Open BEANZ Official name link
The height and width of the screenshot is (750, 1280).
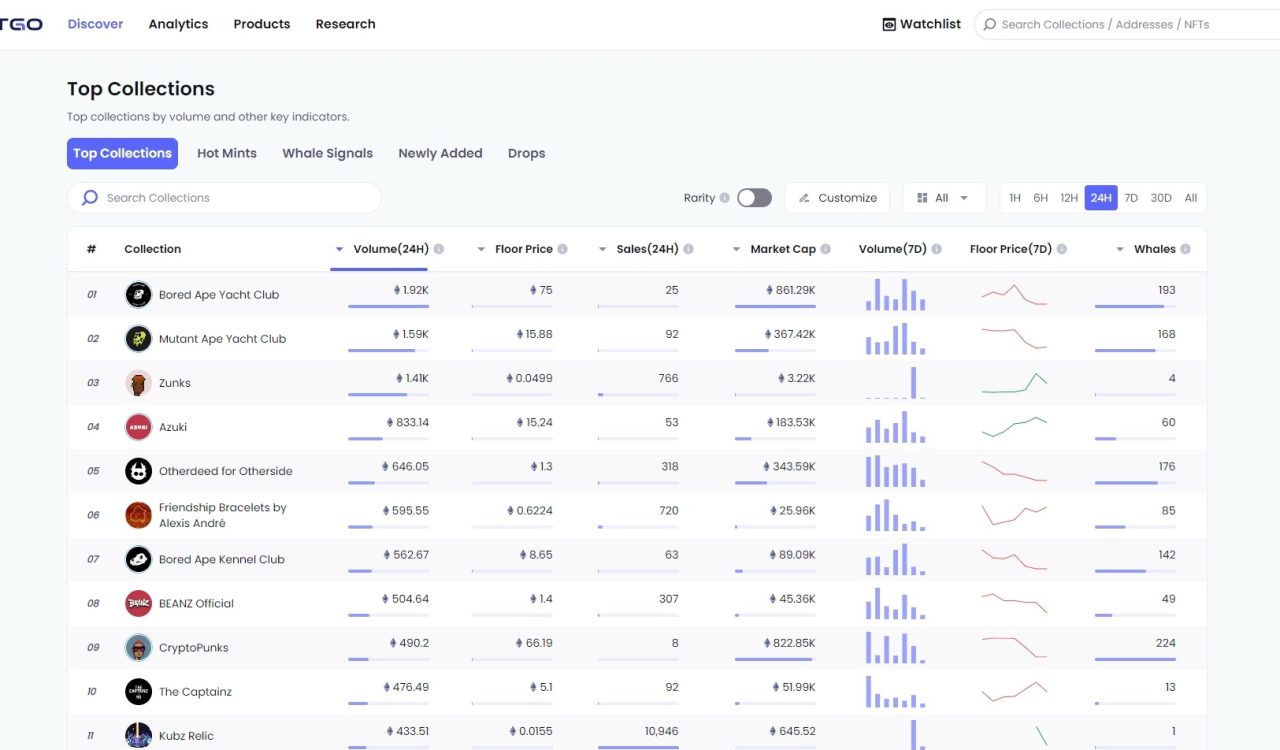tap(196, 603)
